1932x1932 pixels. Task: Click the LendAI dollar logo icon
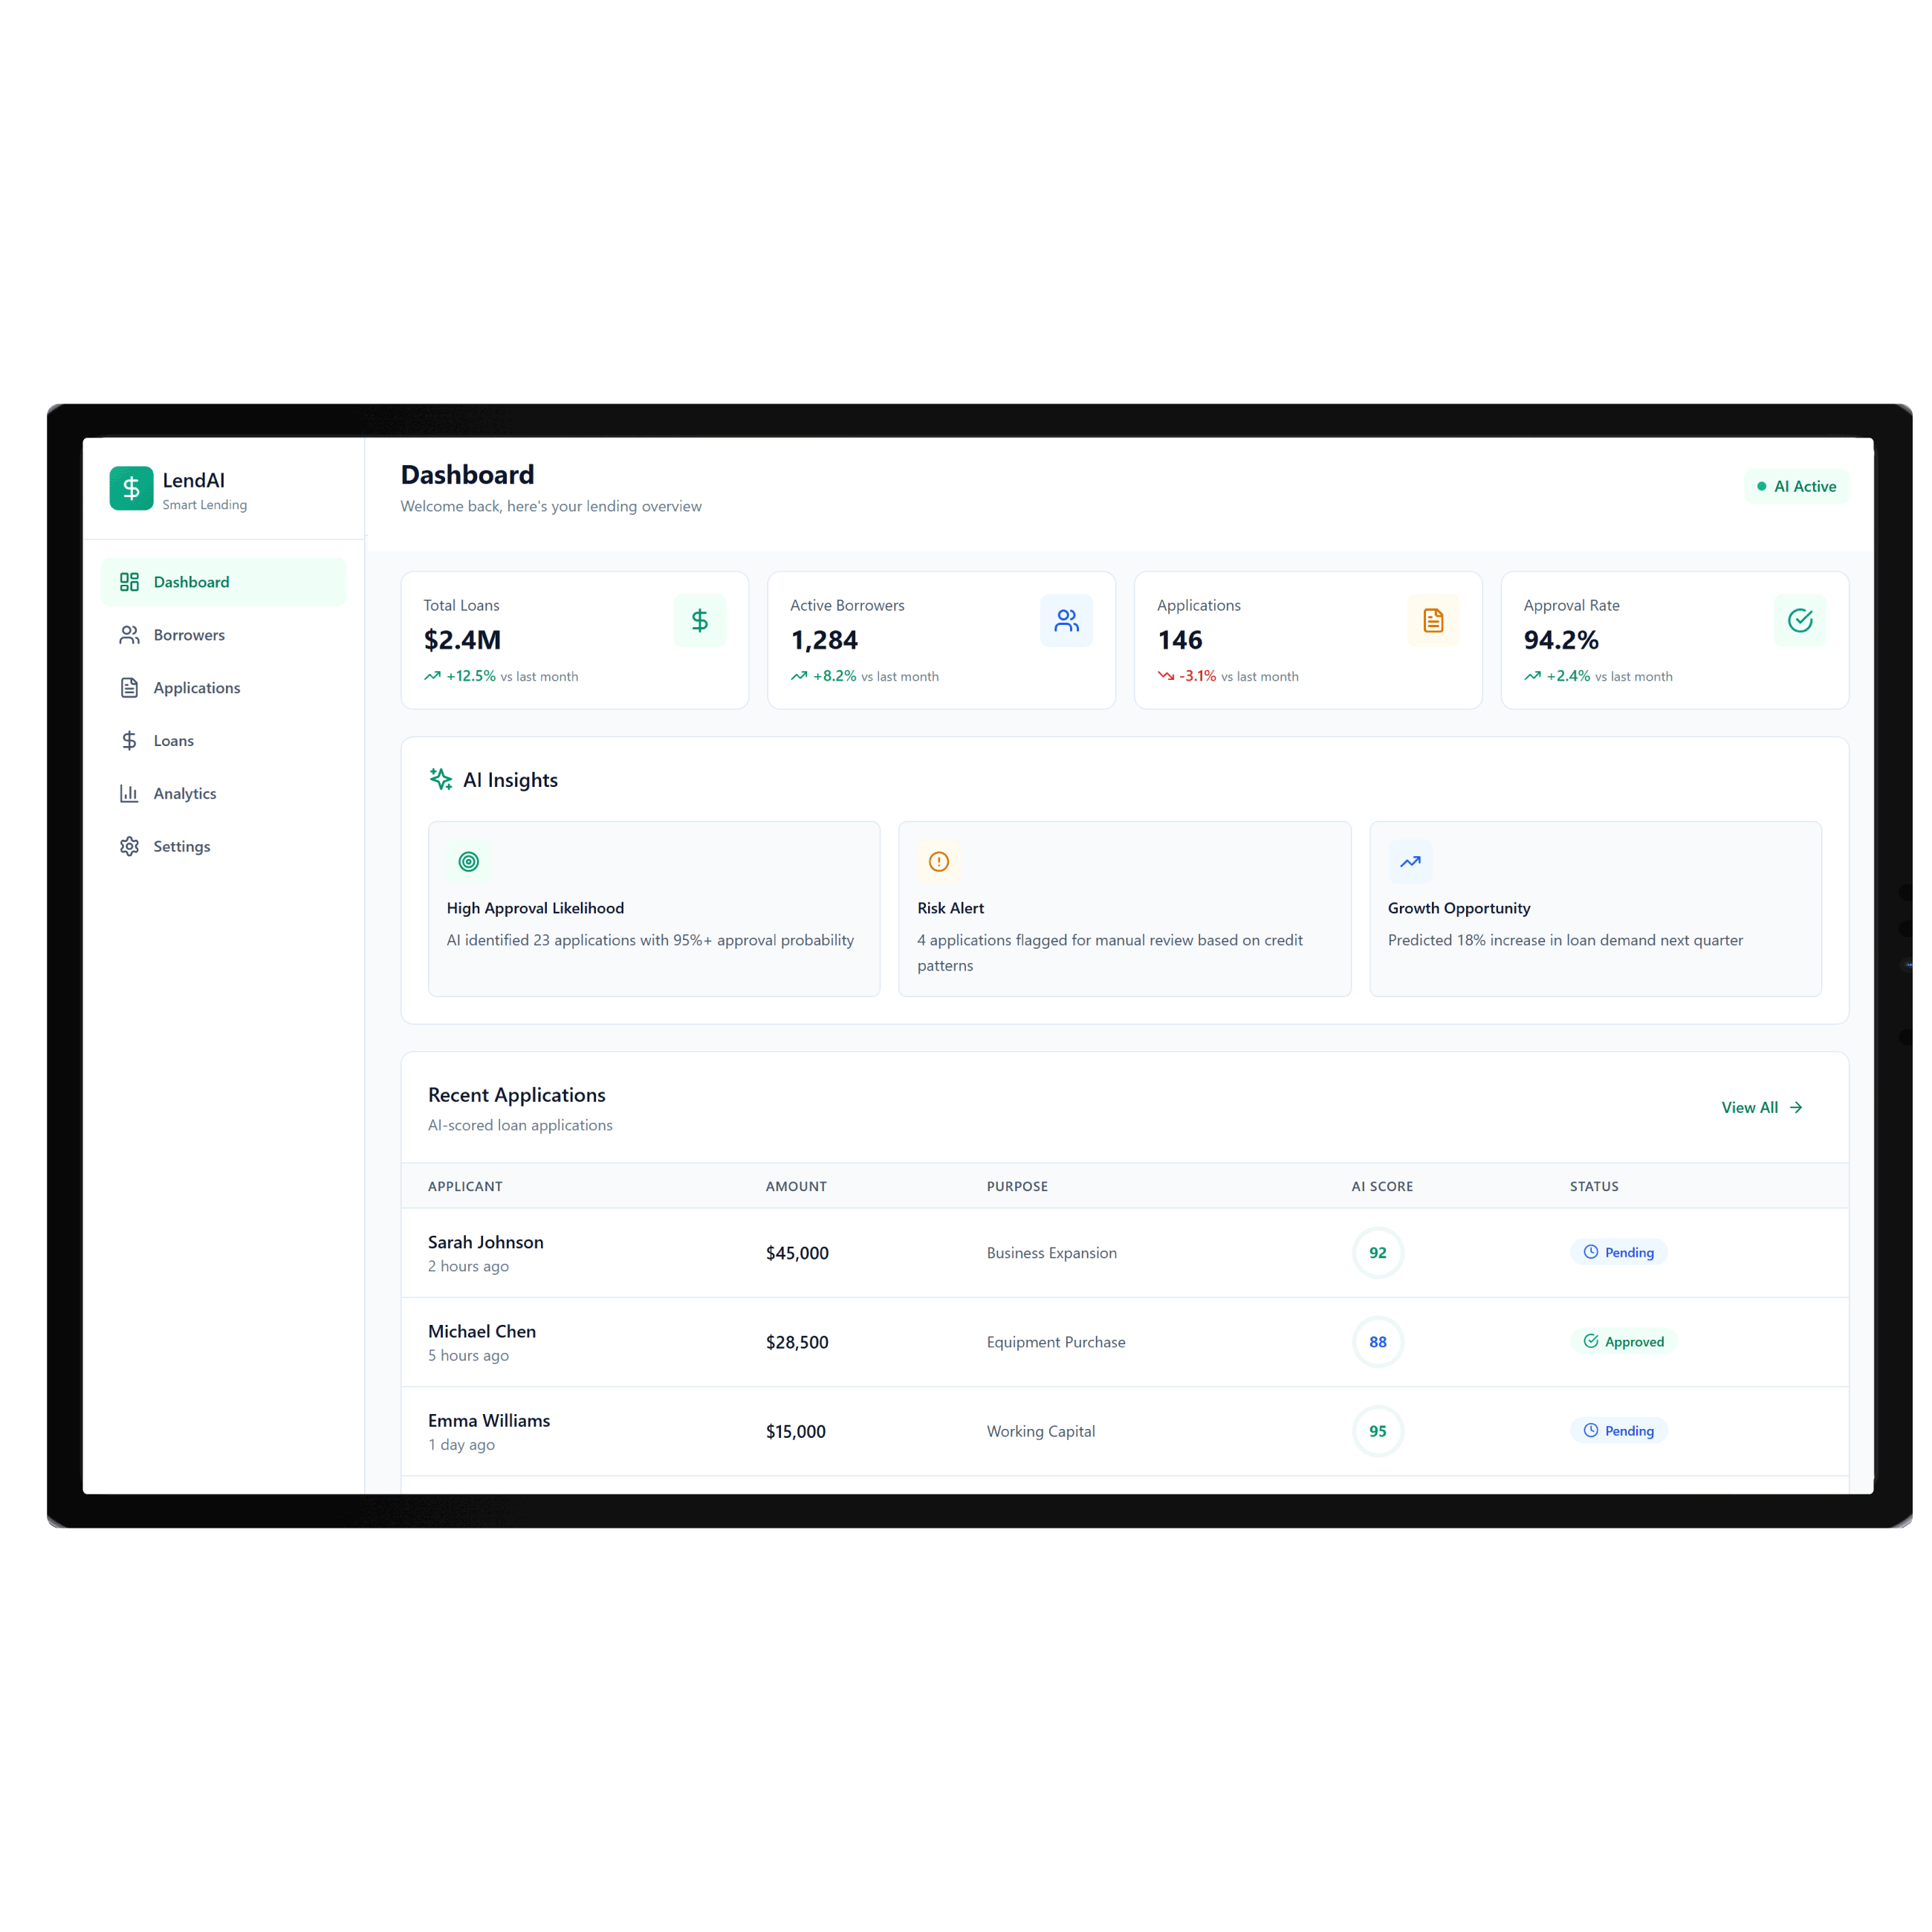point(131,489)
